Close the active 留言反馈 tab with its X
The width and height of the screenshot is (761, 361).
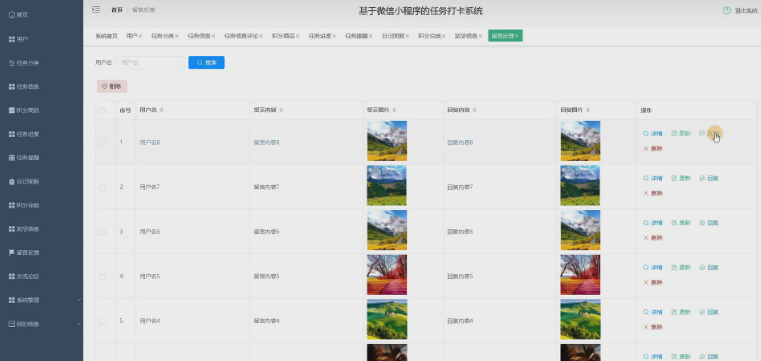pos(517,36)
